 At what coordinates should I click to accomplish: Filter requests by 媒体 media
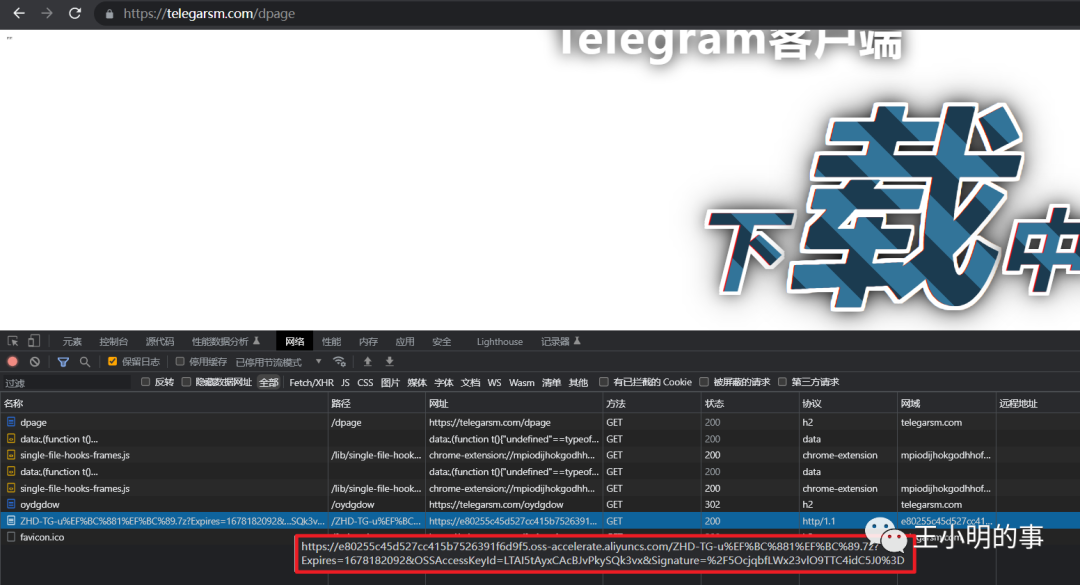[417, 382]
